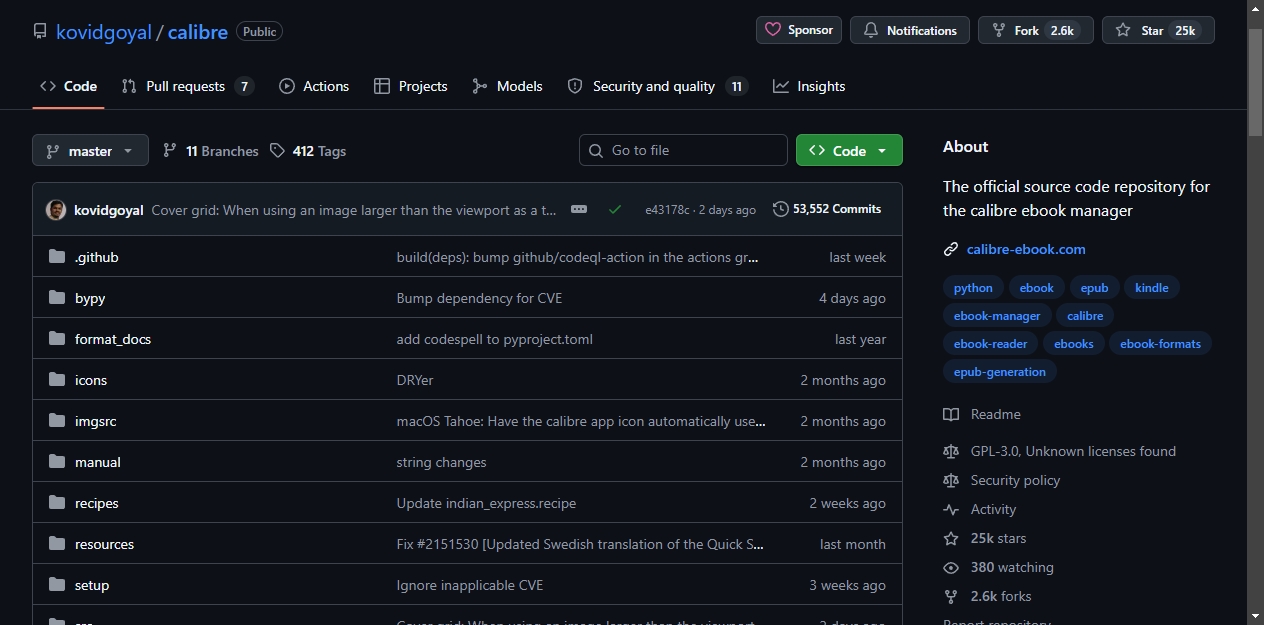The height and width of the screenshot is (625, 1264).
Task: Select the ebook-reader topic tag
Action: [991, 344]
